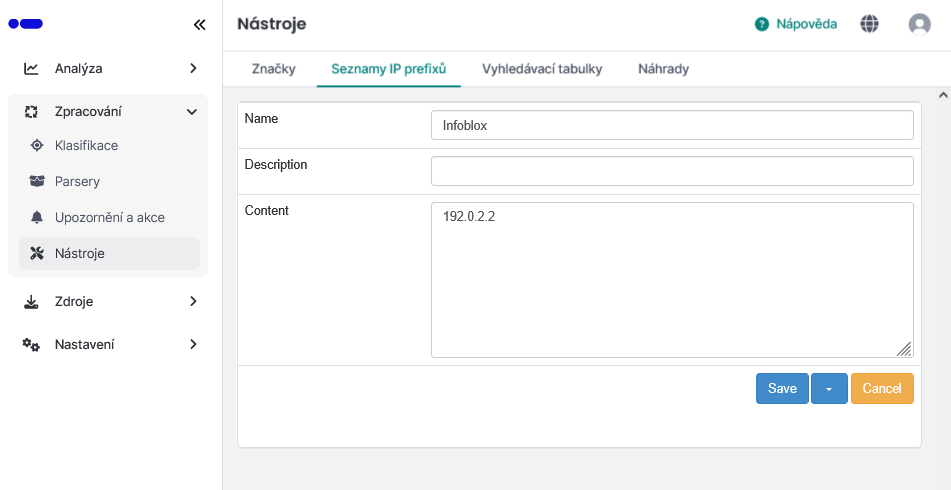Open the Save button dropdown arrow
Screen dimensions: 951x490
click(829, 389)
